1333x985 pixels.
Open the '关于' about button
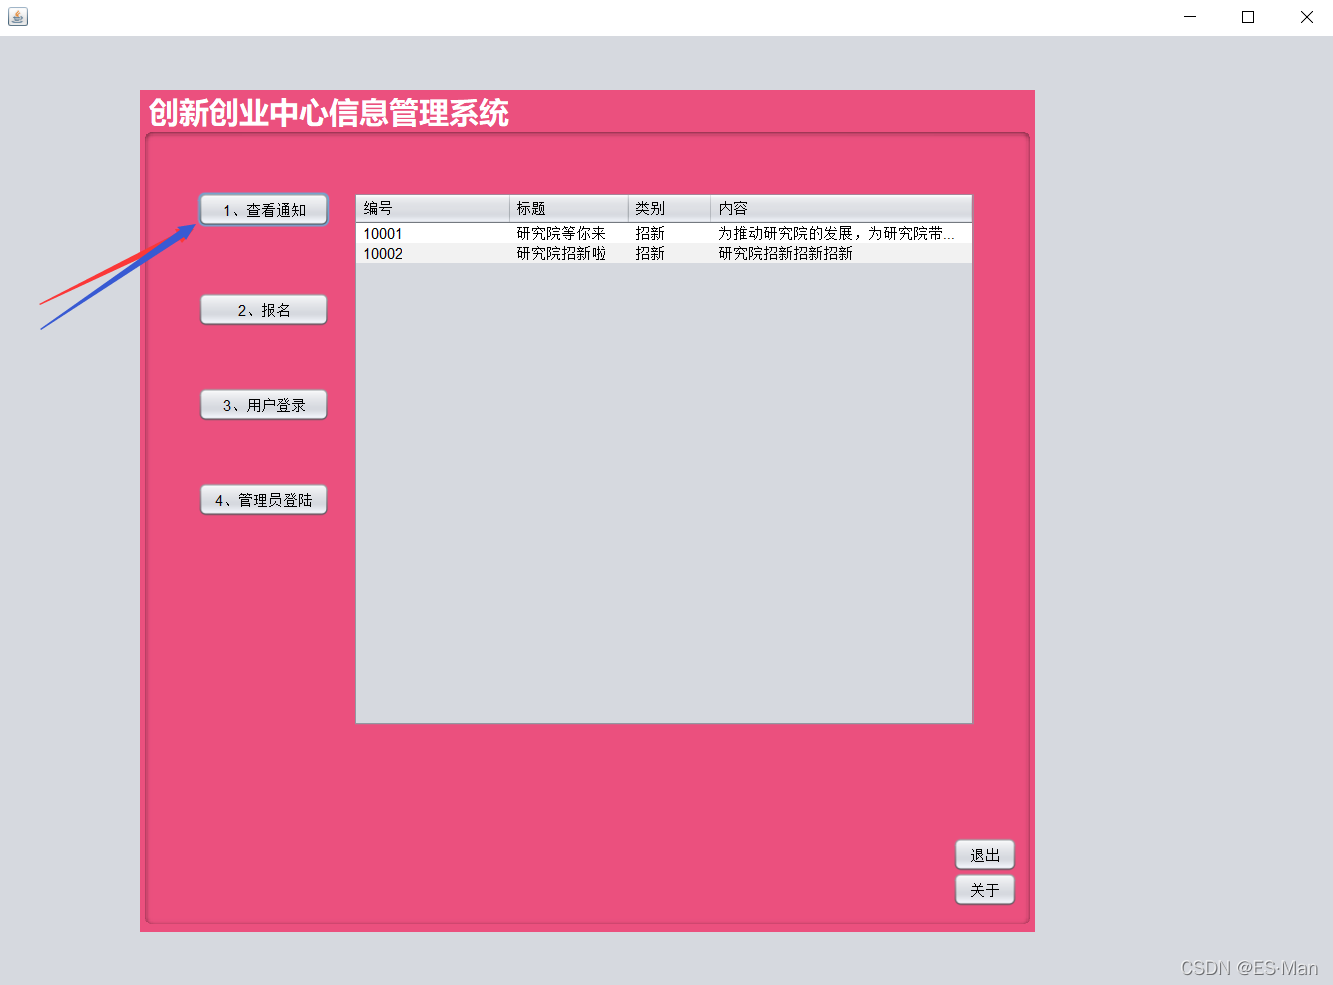tap(985, 890)
